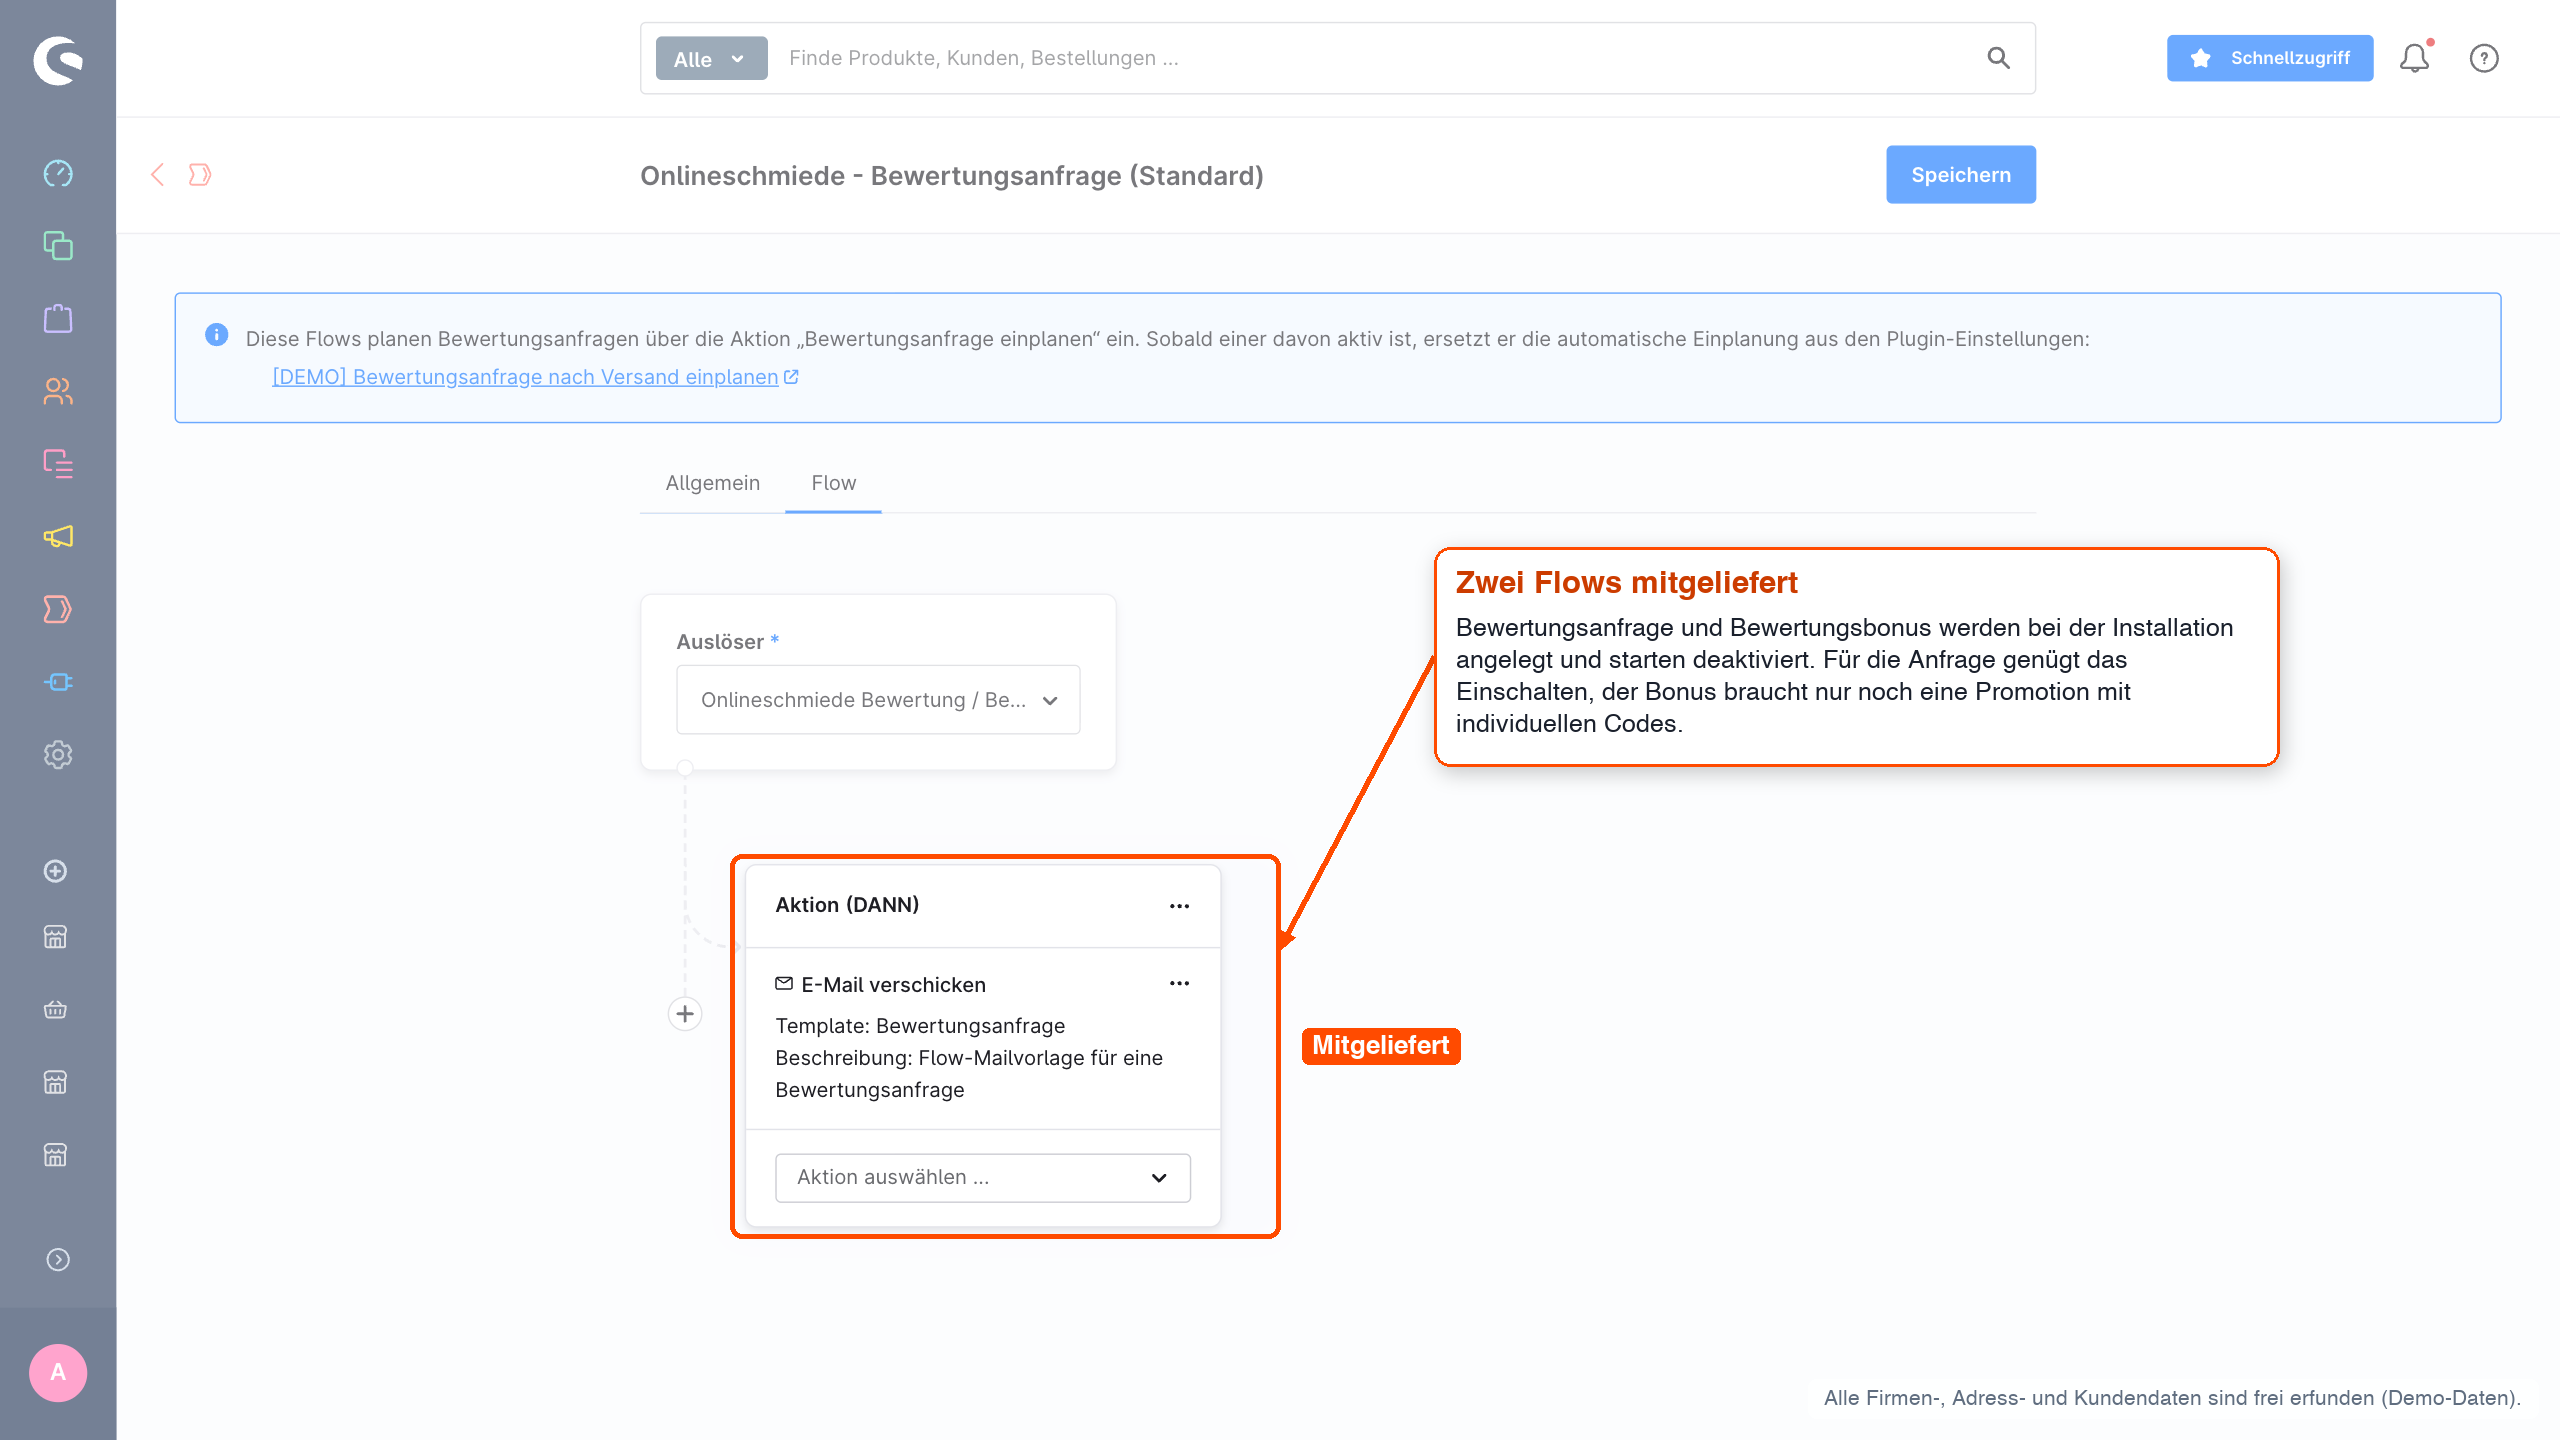Screen dimensions: 2560x1440
Task: Open the Auslöser trigger dropdown
Action: click(878, 700)
